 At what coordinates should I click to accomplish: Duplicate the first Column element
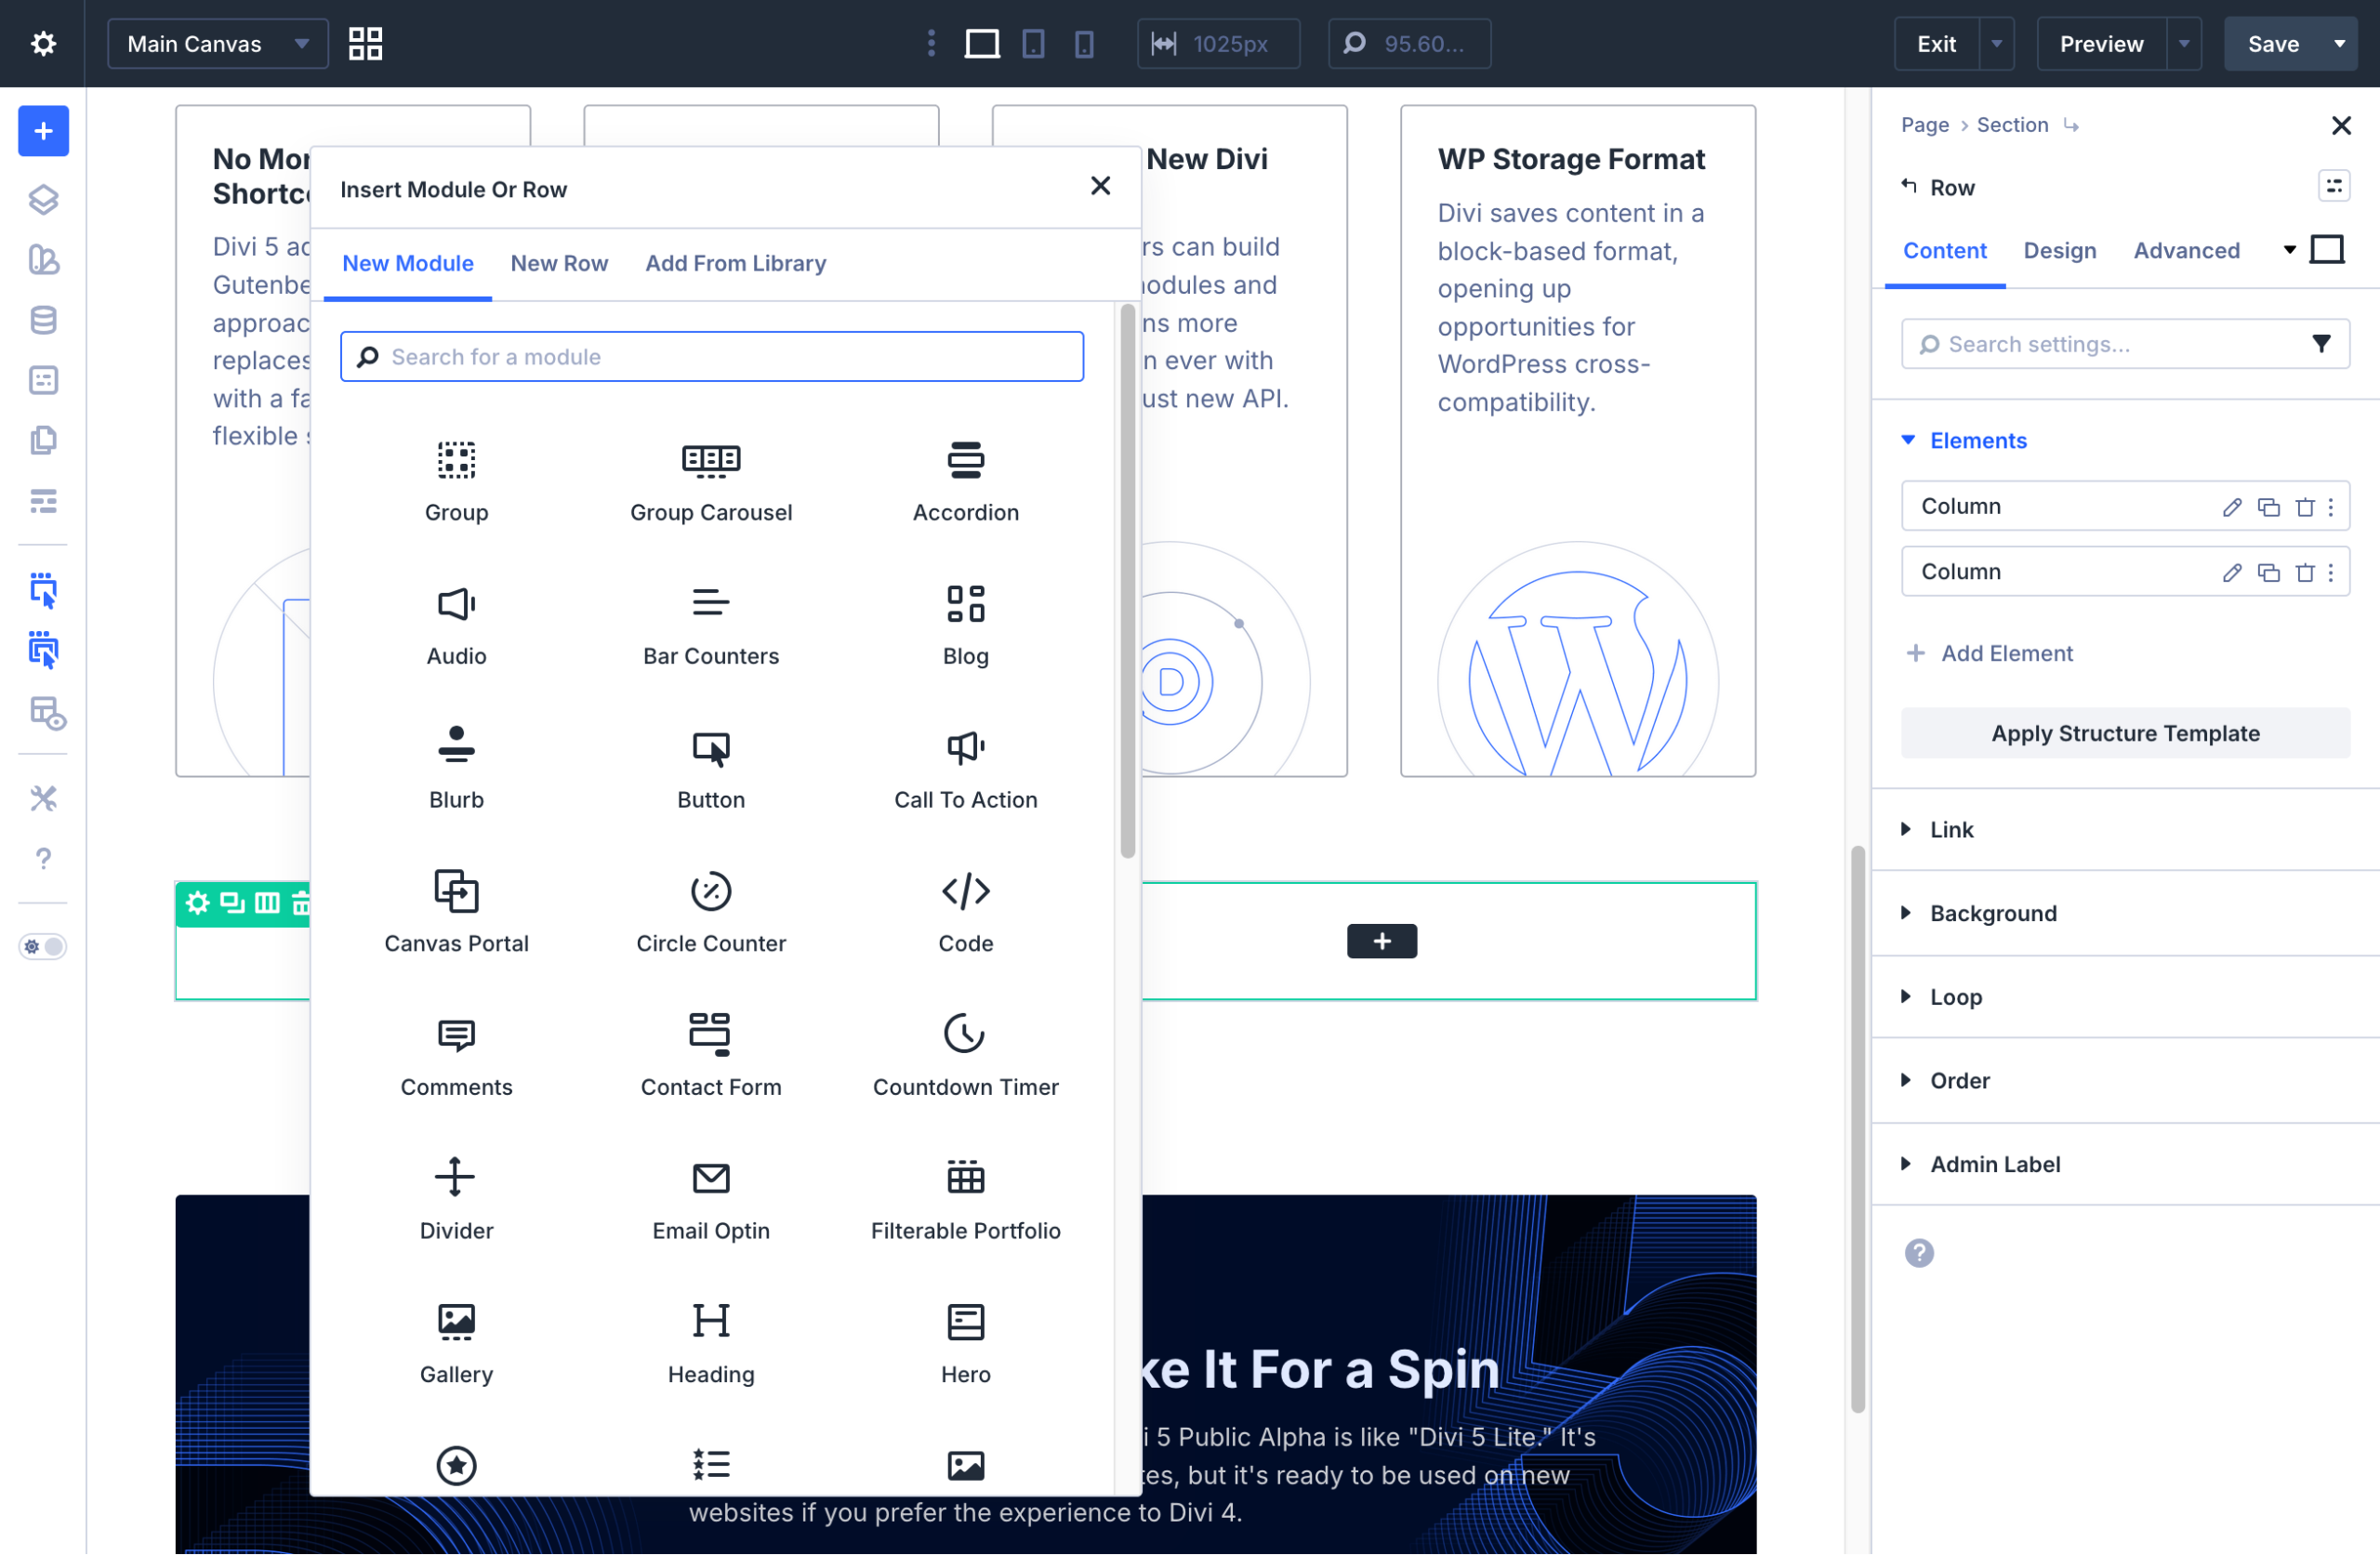click(2268, 506)
